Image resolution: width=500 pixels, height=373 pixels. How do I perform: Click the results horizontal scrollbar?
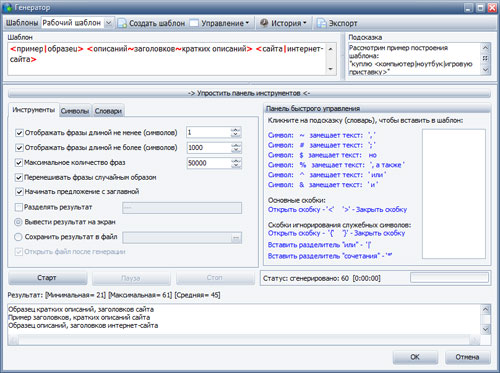(244, 340)
